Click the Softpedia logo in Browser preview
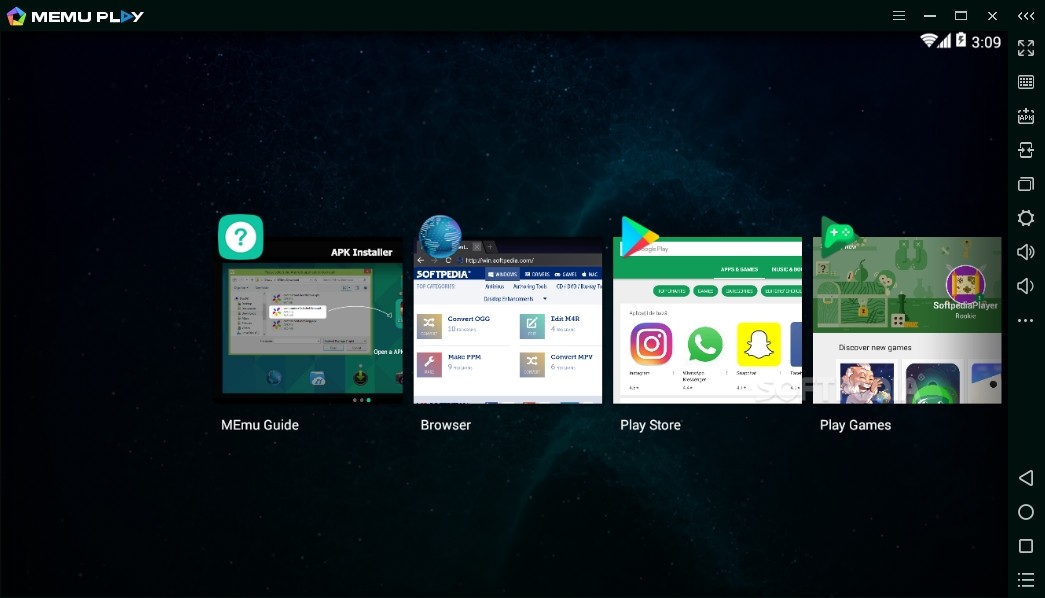The width and height of the screenshot is (1045, 598). pyautogui.click(x=443, y=274)
